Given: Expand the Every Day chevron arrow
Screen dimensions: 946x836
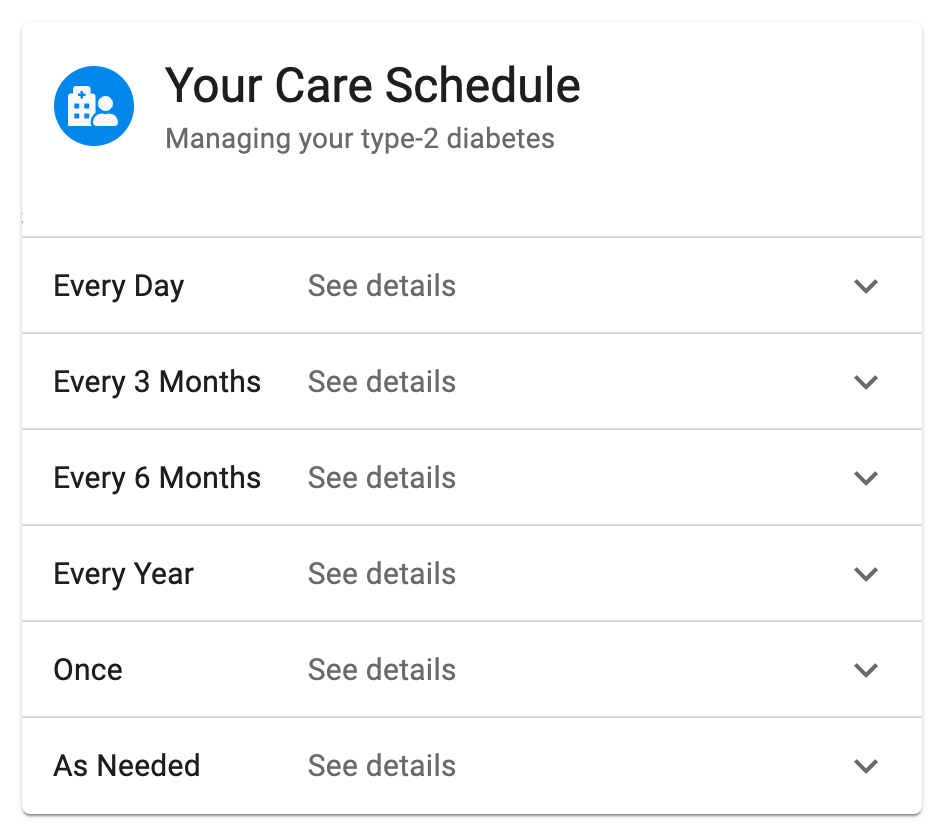Looking at the screenshot, I should coord(866,286).
